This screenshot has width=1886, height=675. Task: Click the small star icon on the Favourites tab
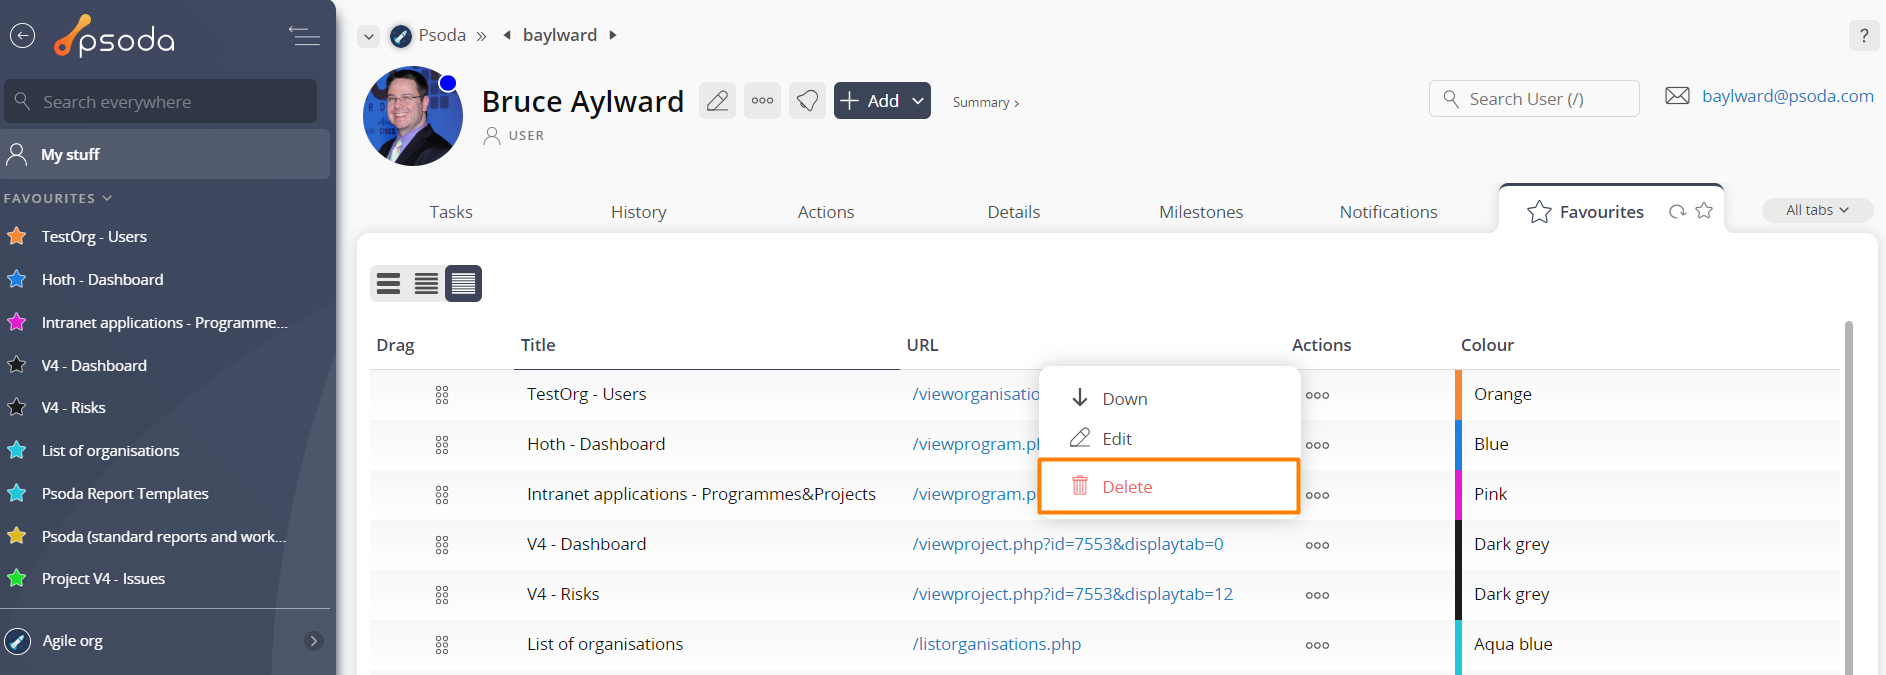pos(1704,210)
